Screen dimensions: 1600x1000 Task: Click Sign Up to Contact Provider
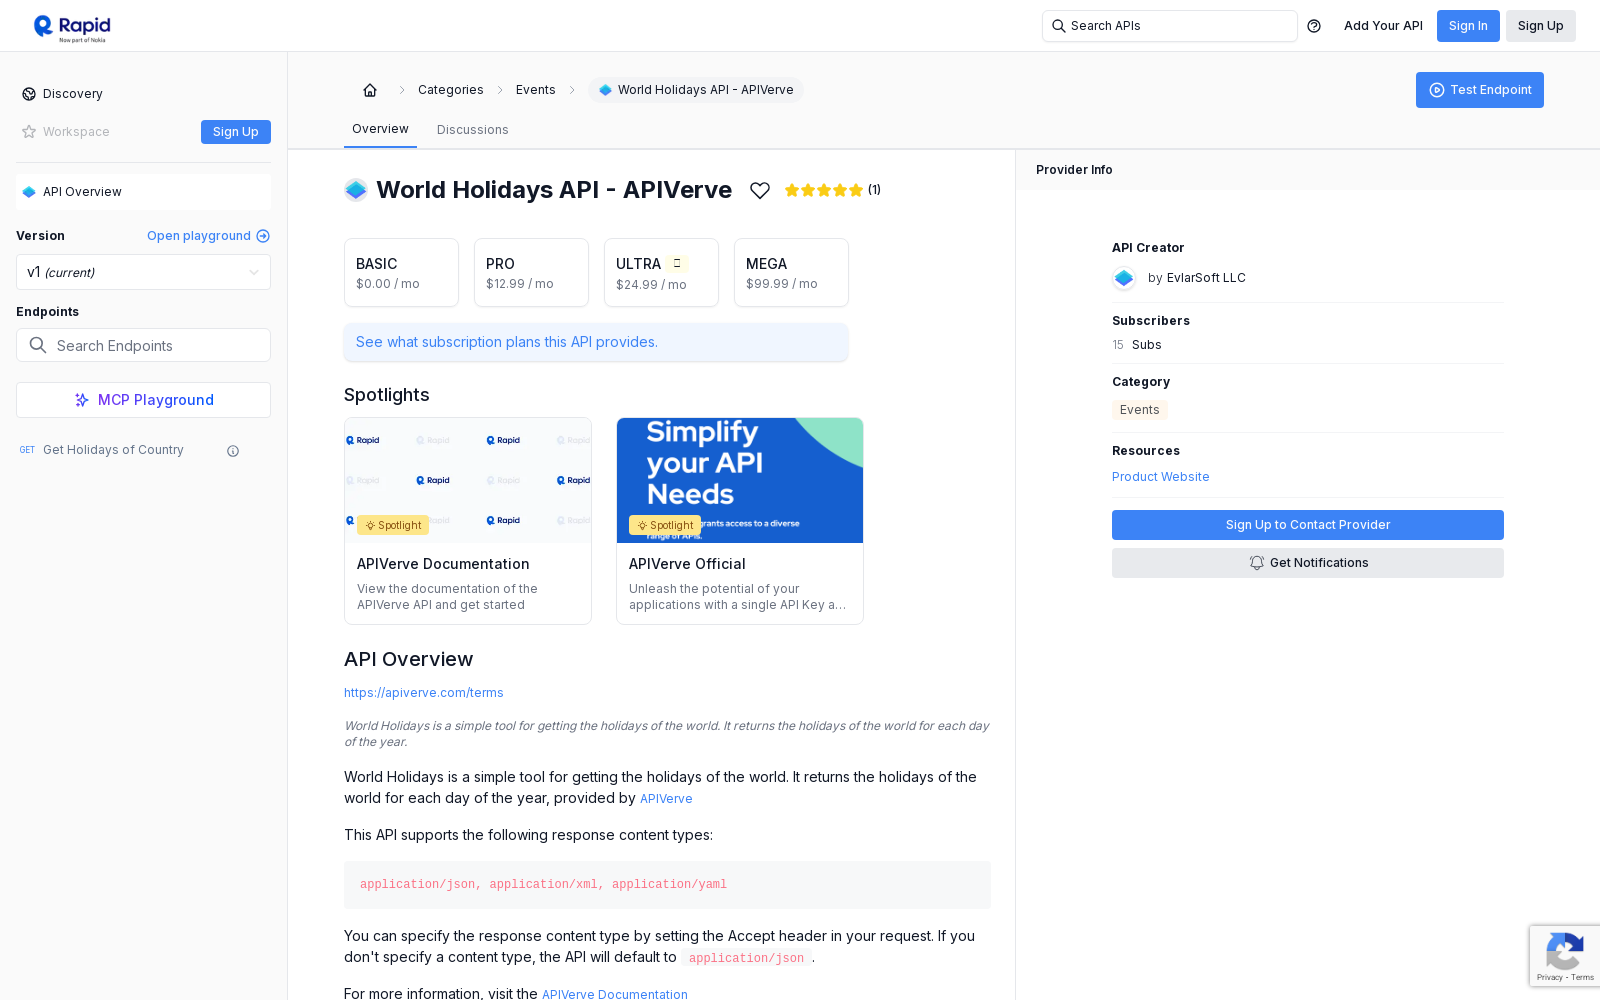coord(1308,525)
